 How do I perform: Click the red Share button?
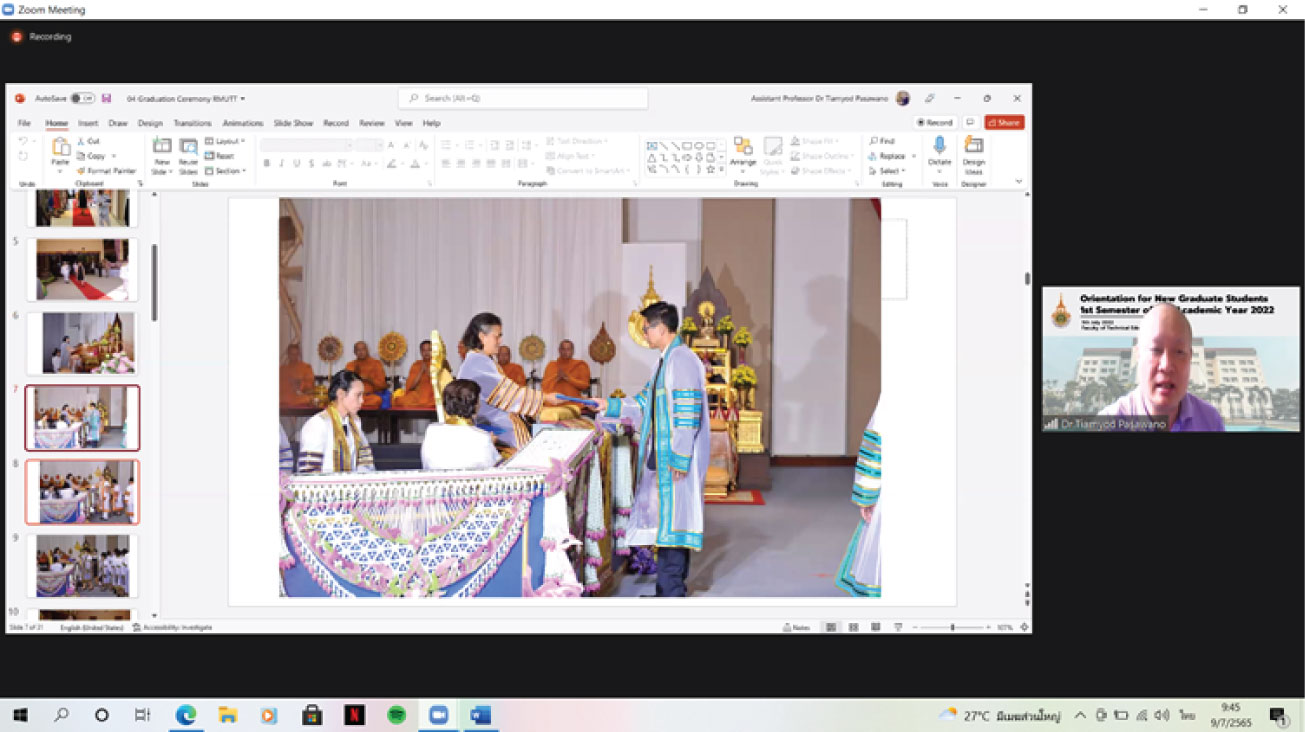coord(1004,122)
